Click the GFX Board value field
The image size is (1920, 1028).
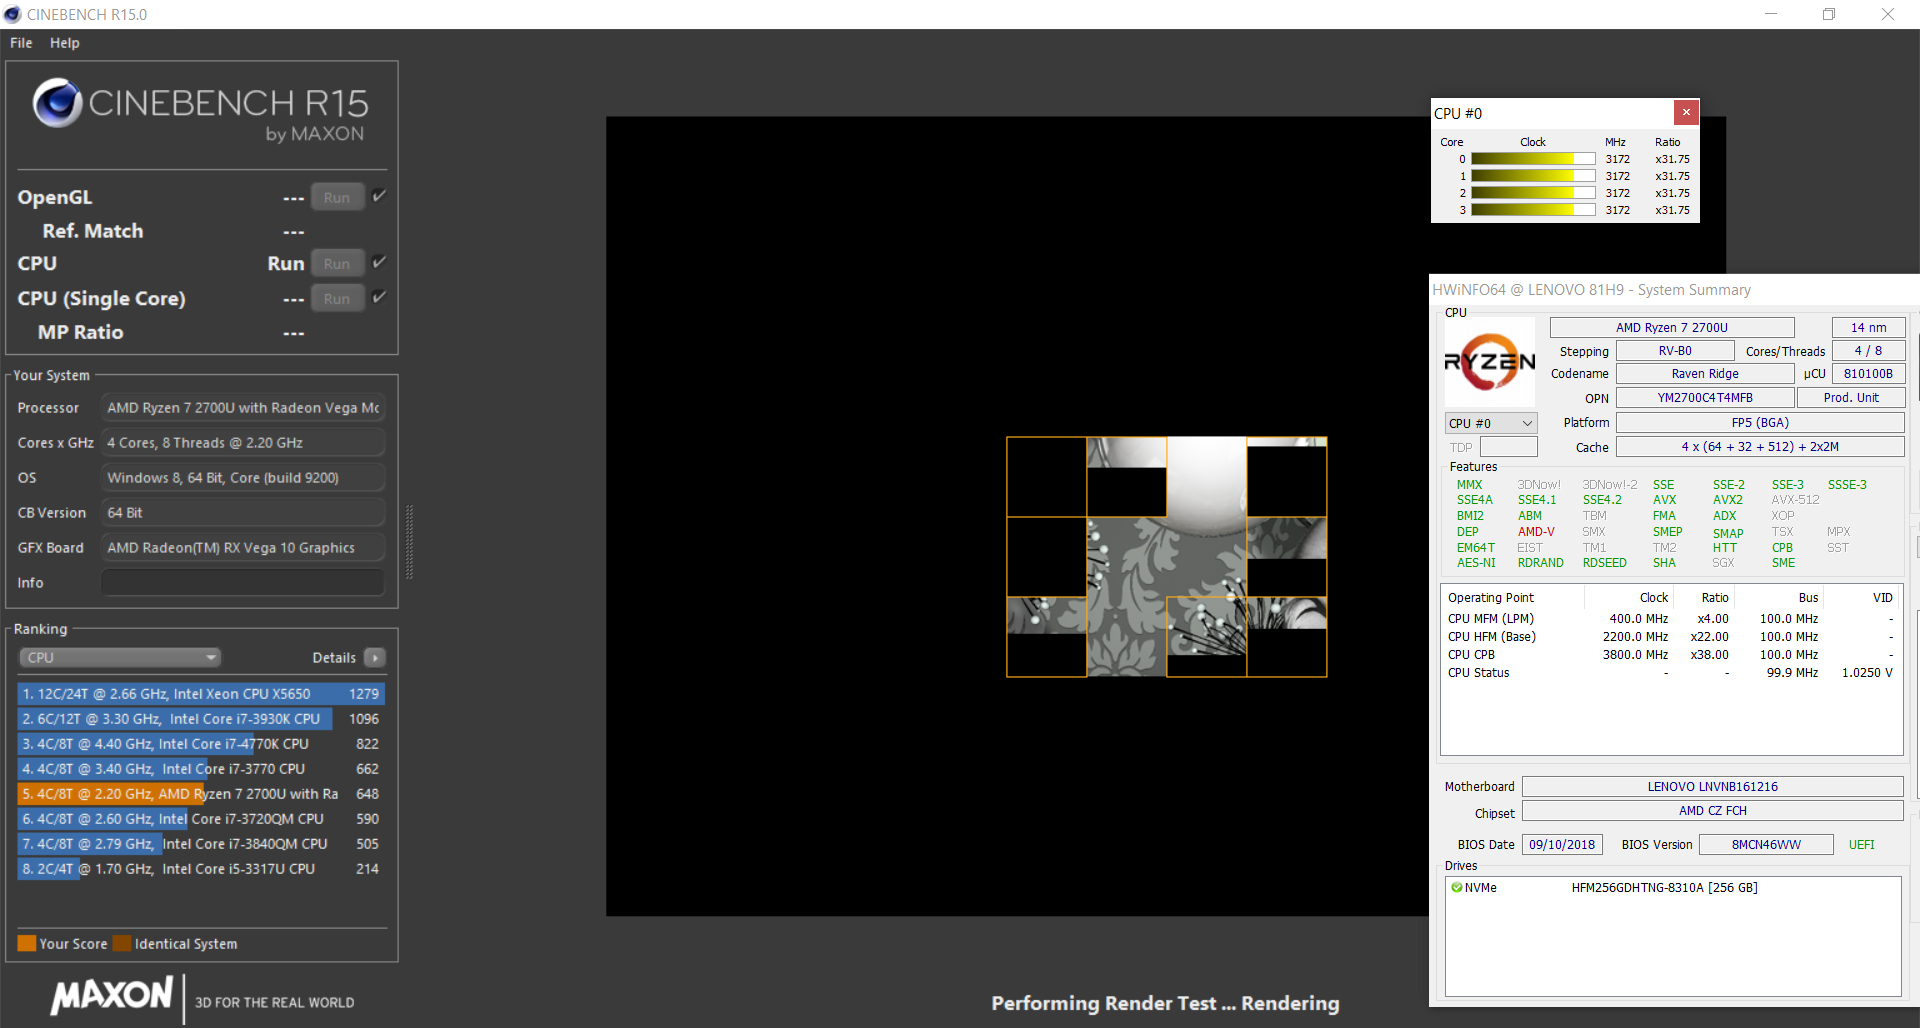pyautogui.click(x=243, y=547)
